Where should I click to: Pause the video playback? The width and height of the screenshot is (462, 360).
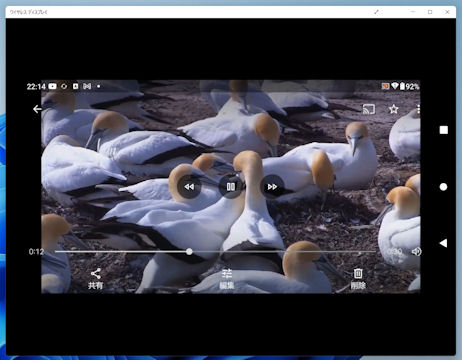click(x=231, y=187)
